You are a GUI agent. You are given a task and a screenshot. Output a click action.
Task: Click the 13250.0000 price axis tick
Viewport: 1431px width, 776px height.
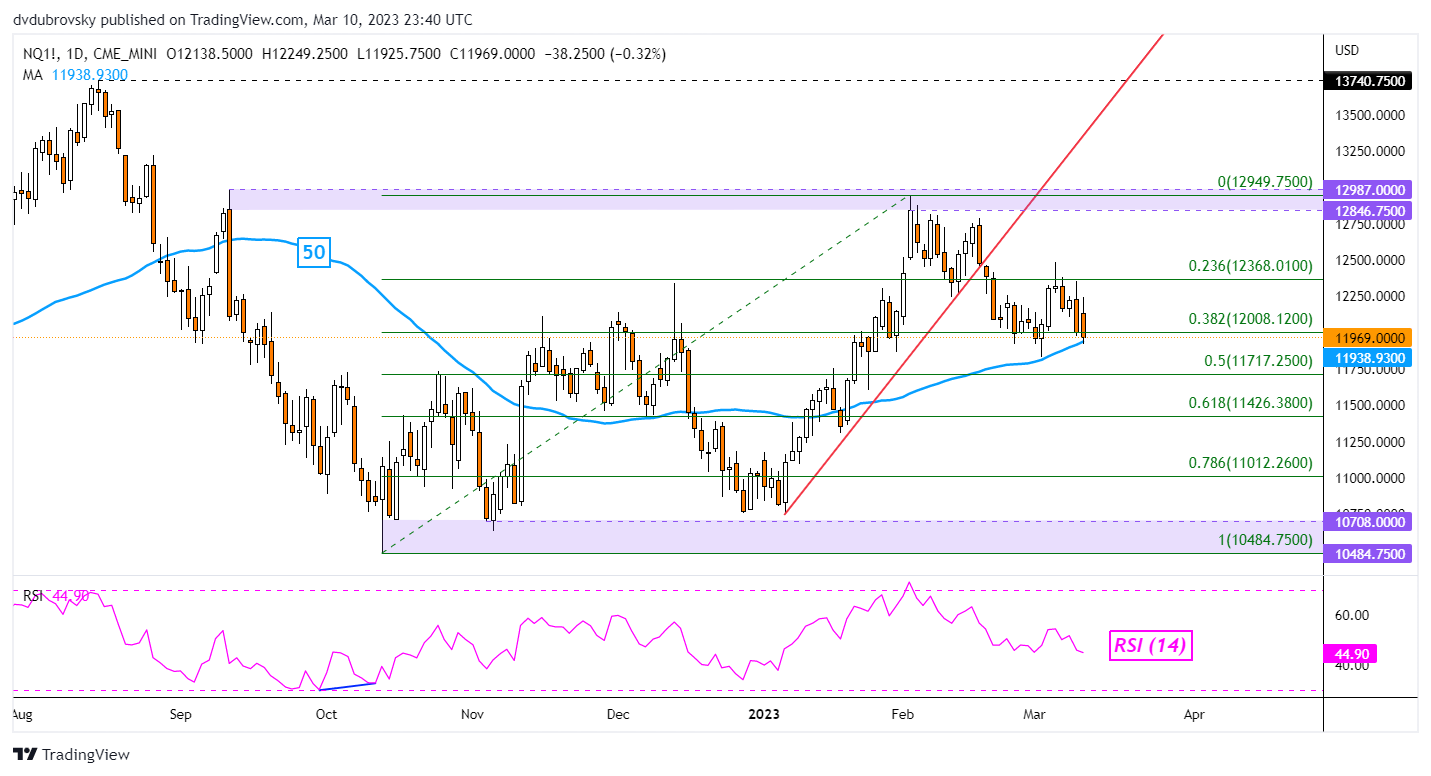point(1371,152)
